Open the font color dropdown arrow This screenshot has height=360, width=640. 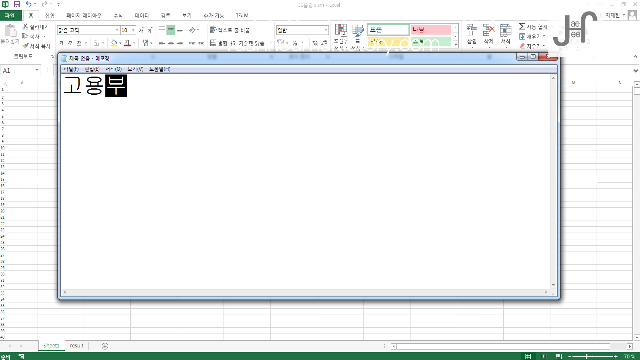134,43
